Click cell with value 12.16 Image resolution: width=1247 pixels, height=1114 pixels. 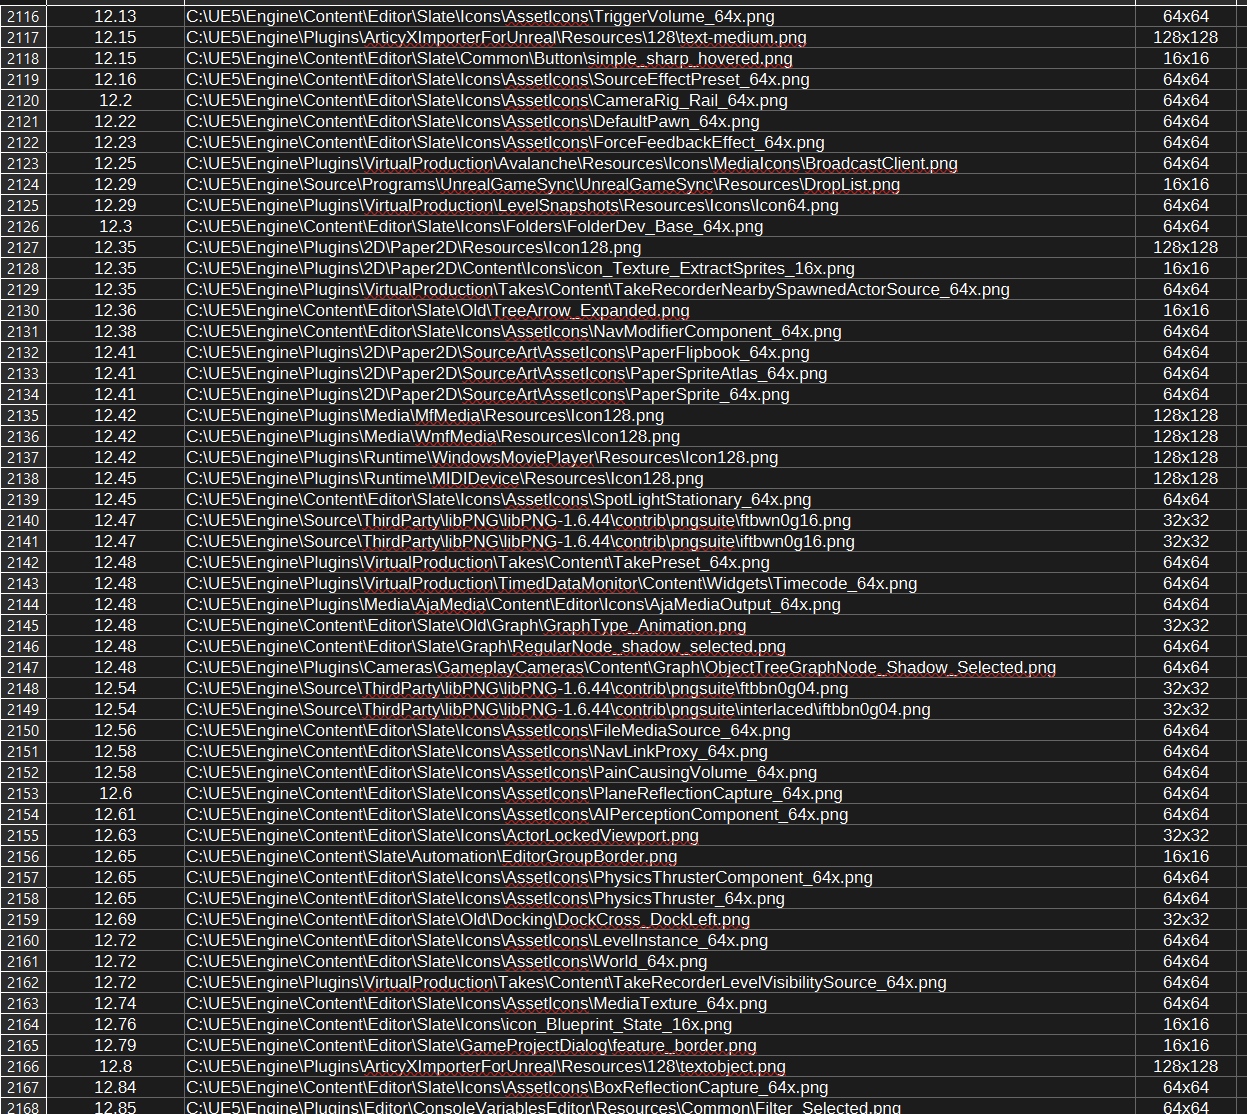(115, 79)
